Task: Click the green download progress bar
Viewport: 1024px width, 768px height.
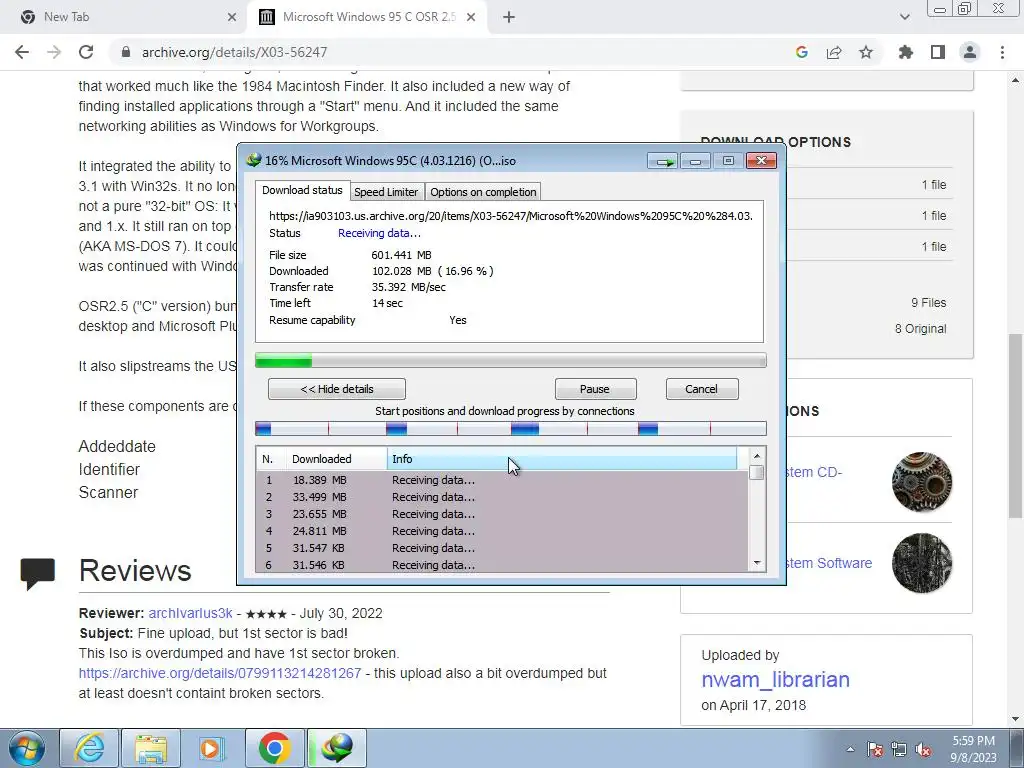Action: 511,360
